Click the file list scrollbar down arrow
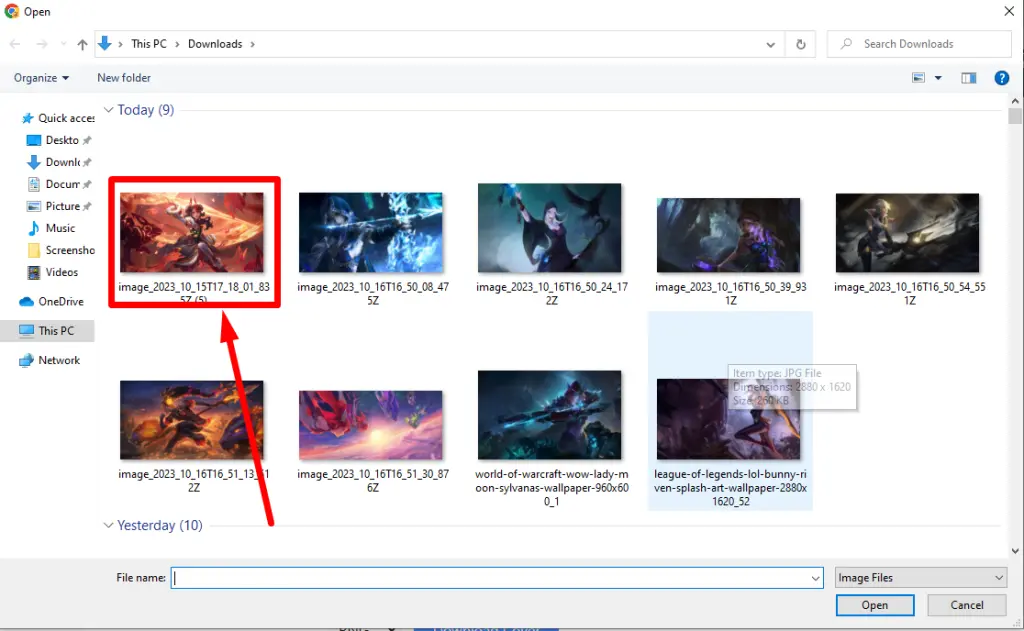 [x=1015, y=551]
